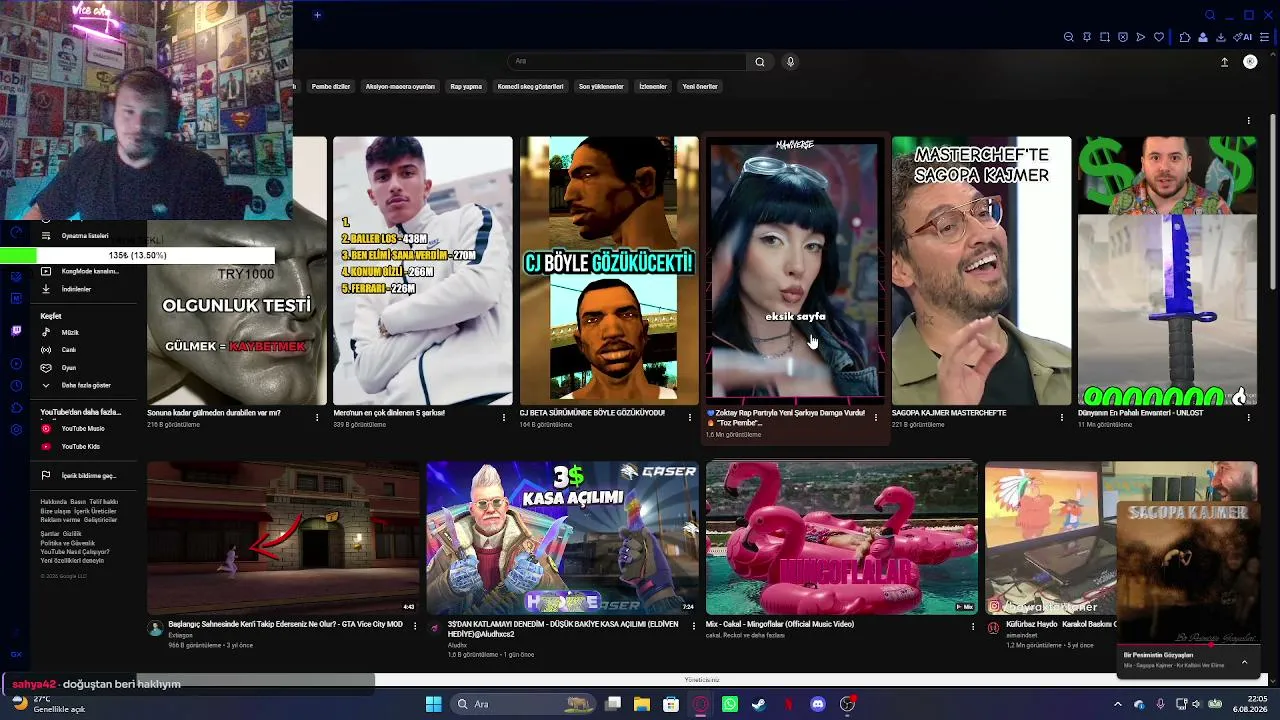Open options for CJ Beta sürümünde short

click(x=690, y=417)
